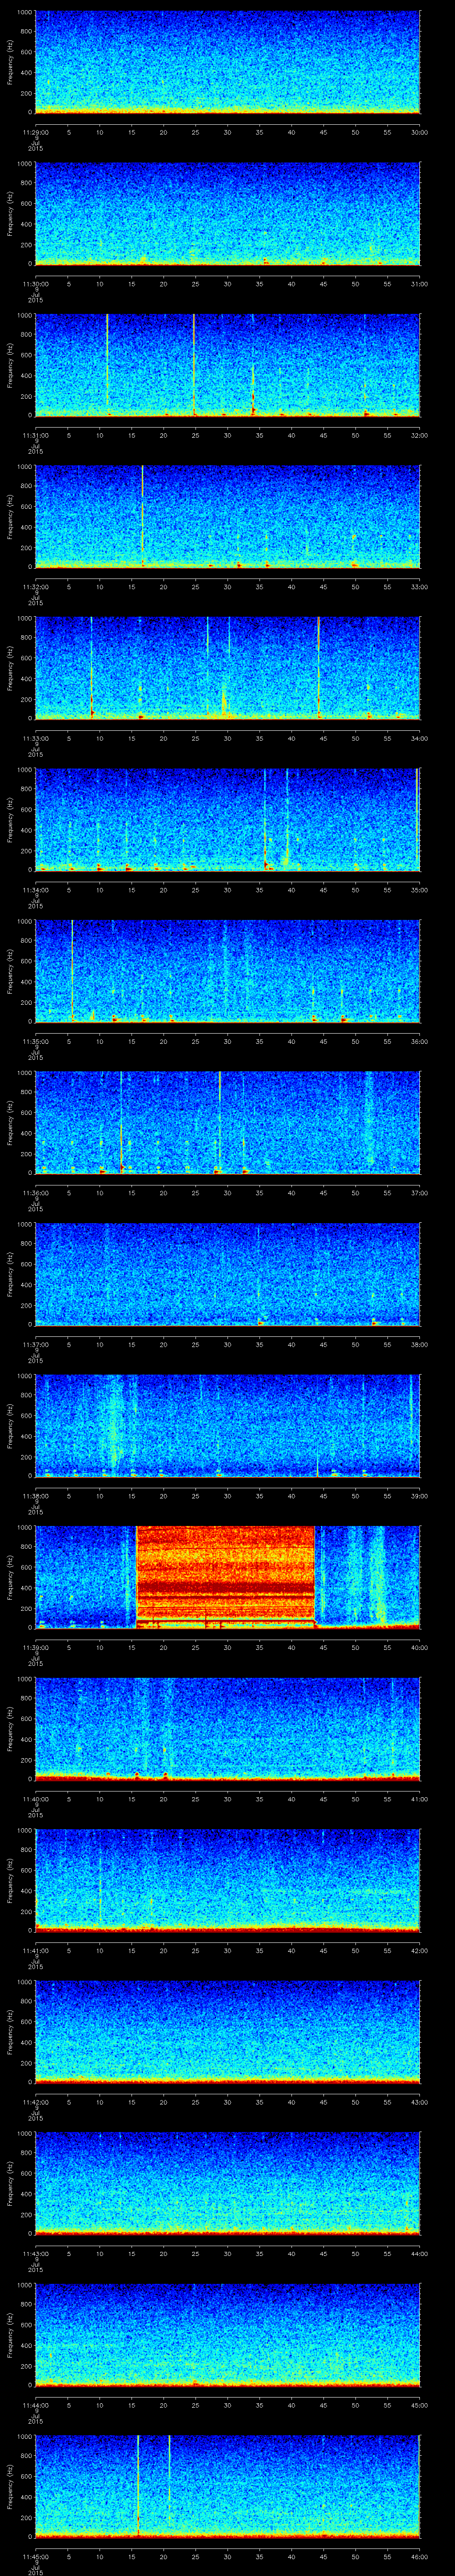This screenshot has width=455, height=2576.
Task: Click the 46:00 end time label
Action: tap(419, 2556)
